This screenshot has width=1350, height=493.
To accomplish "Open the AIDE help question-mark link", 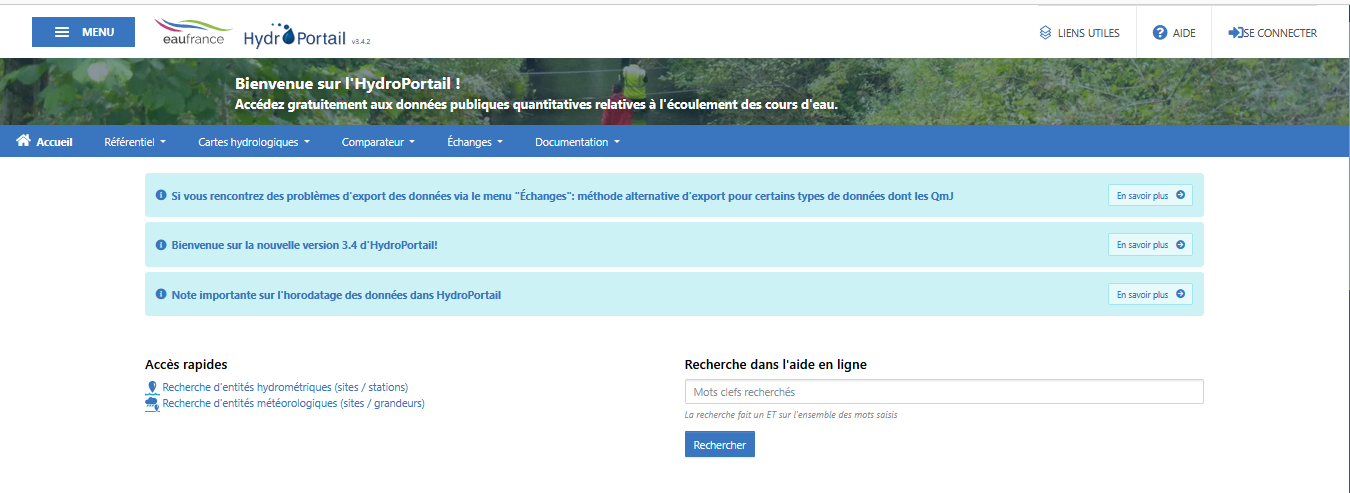I will point(1174,33).
